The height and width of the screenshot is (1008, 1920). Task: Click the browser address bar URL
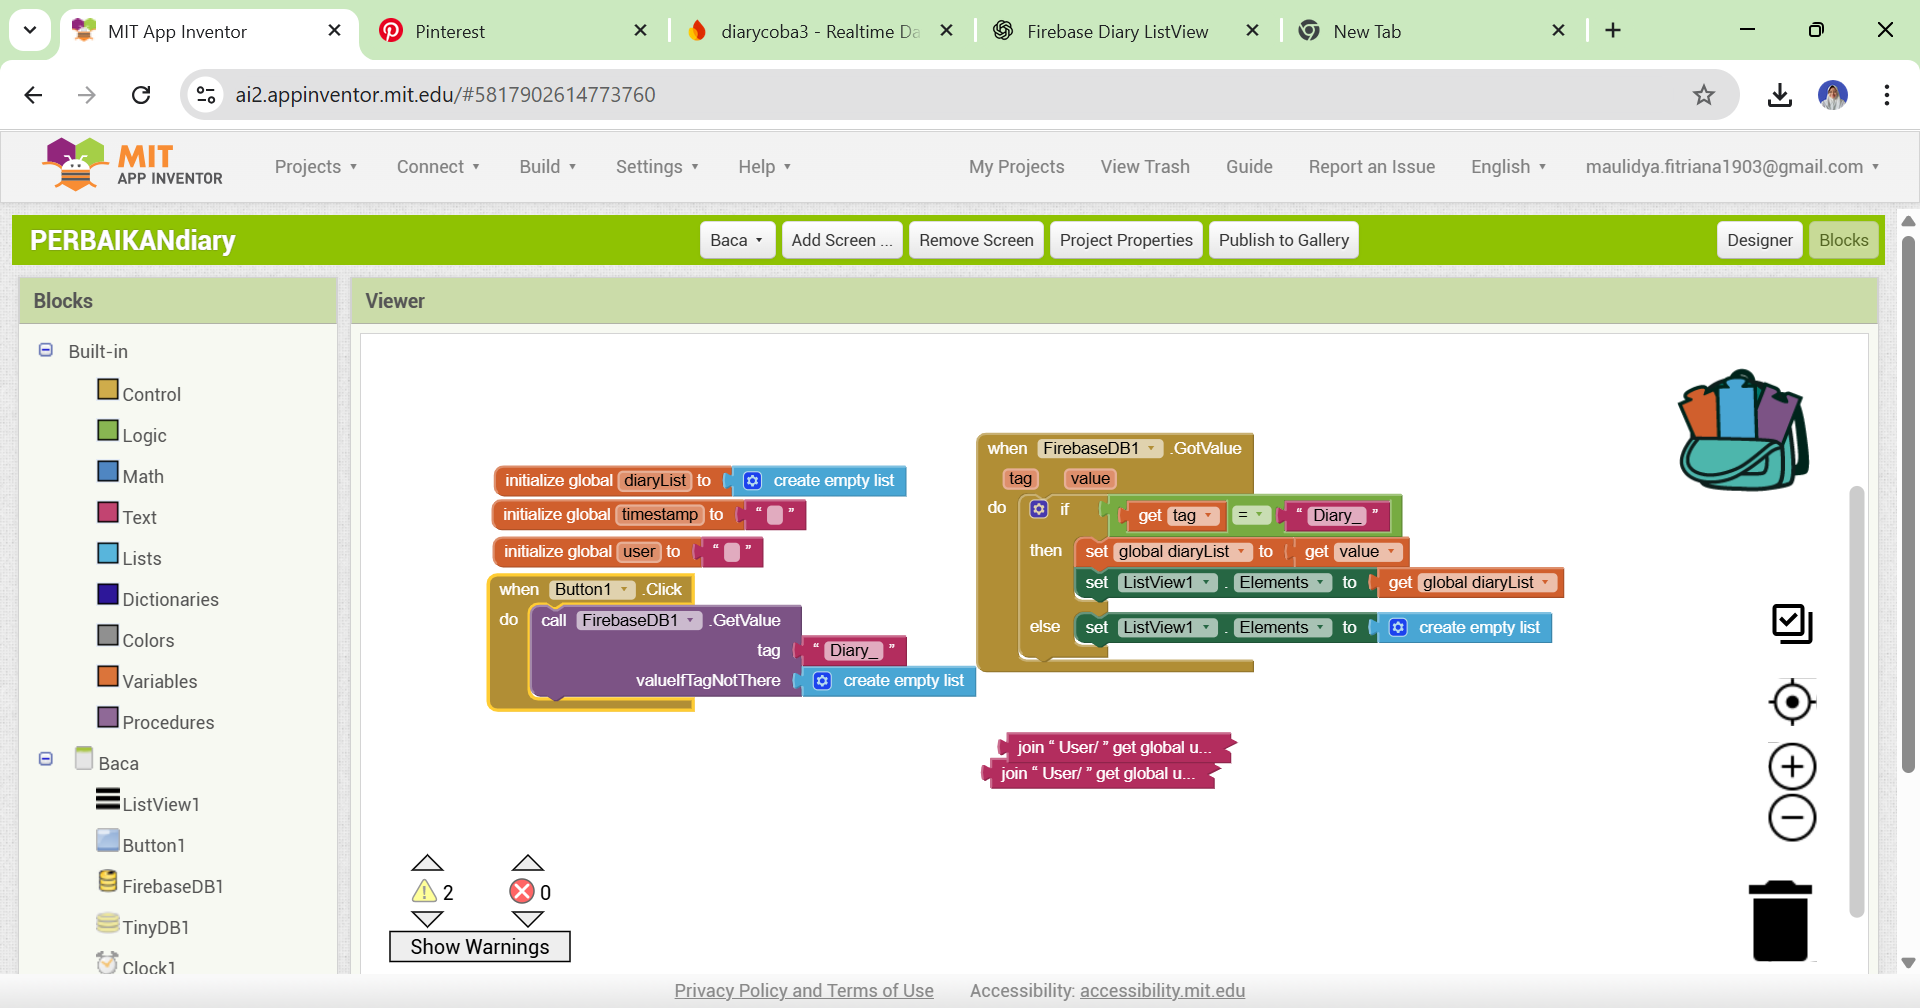[x=445, y=95]
